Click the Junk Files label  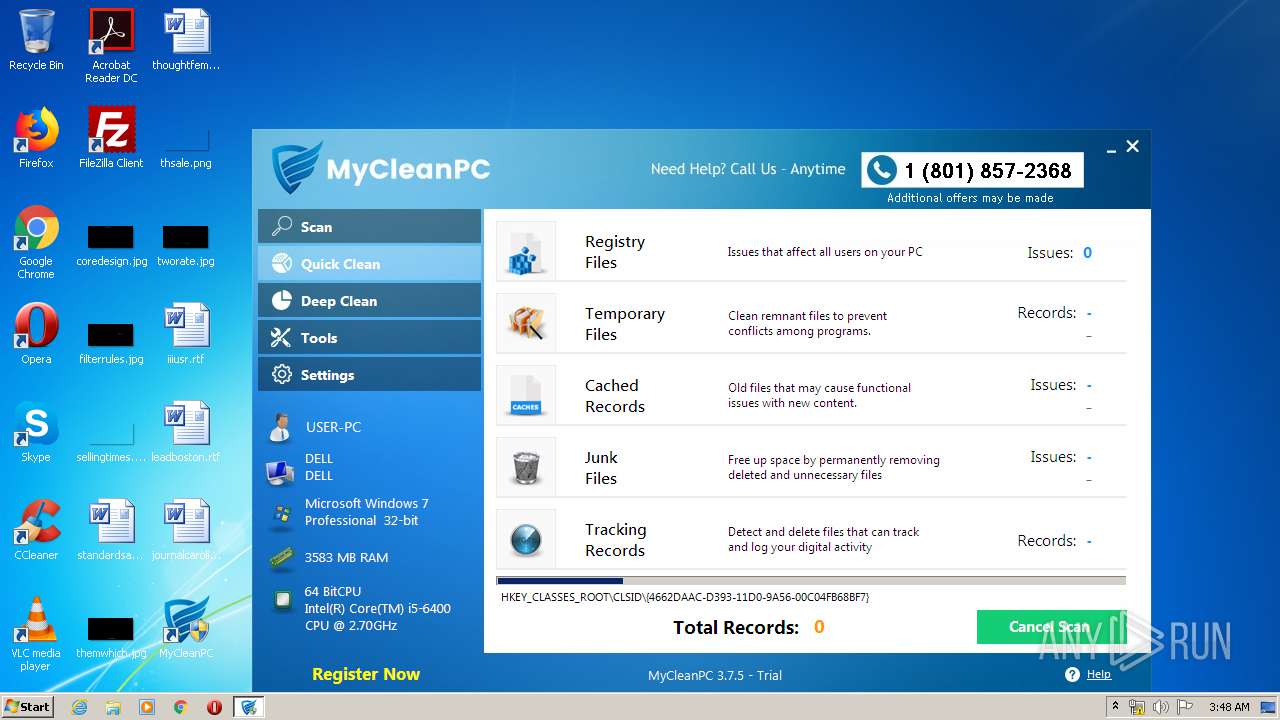pos(601,468)
